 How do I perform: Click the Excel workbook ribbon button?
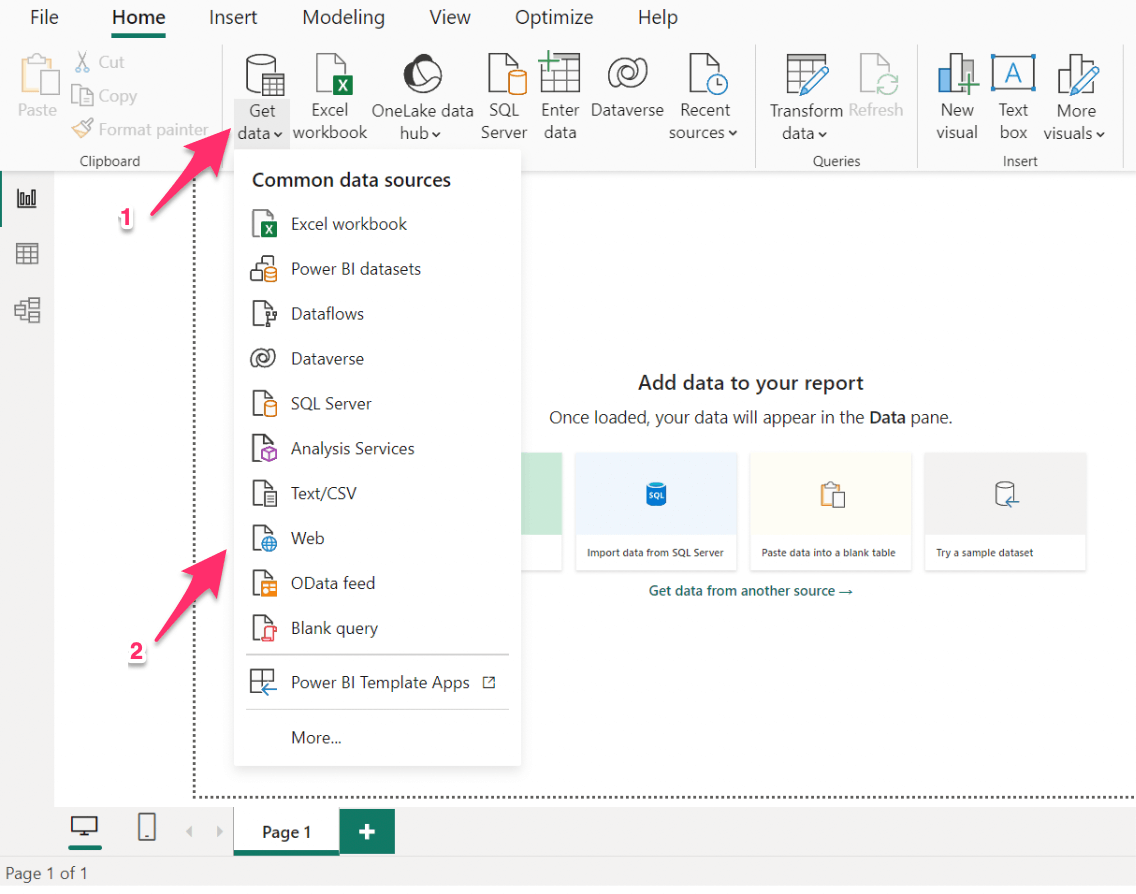tap(330, 97)
